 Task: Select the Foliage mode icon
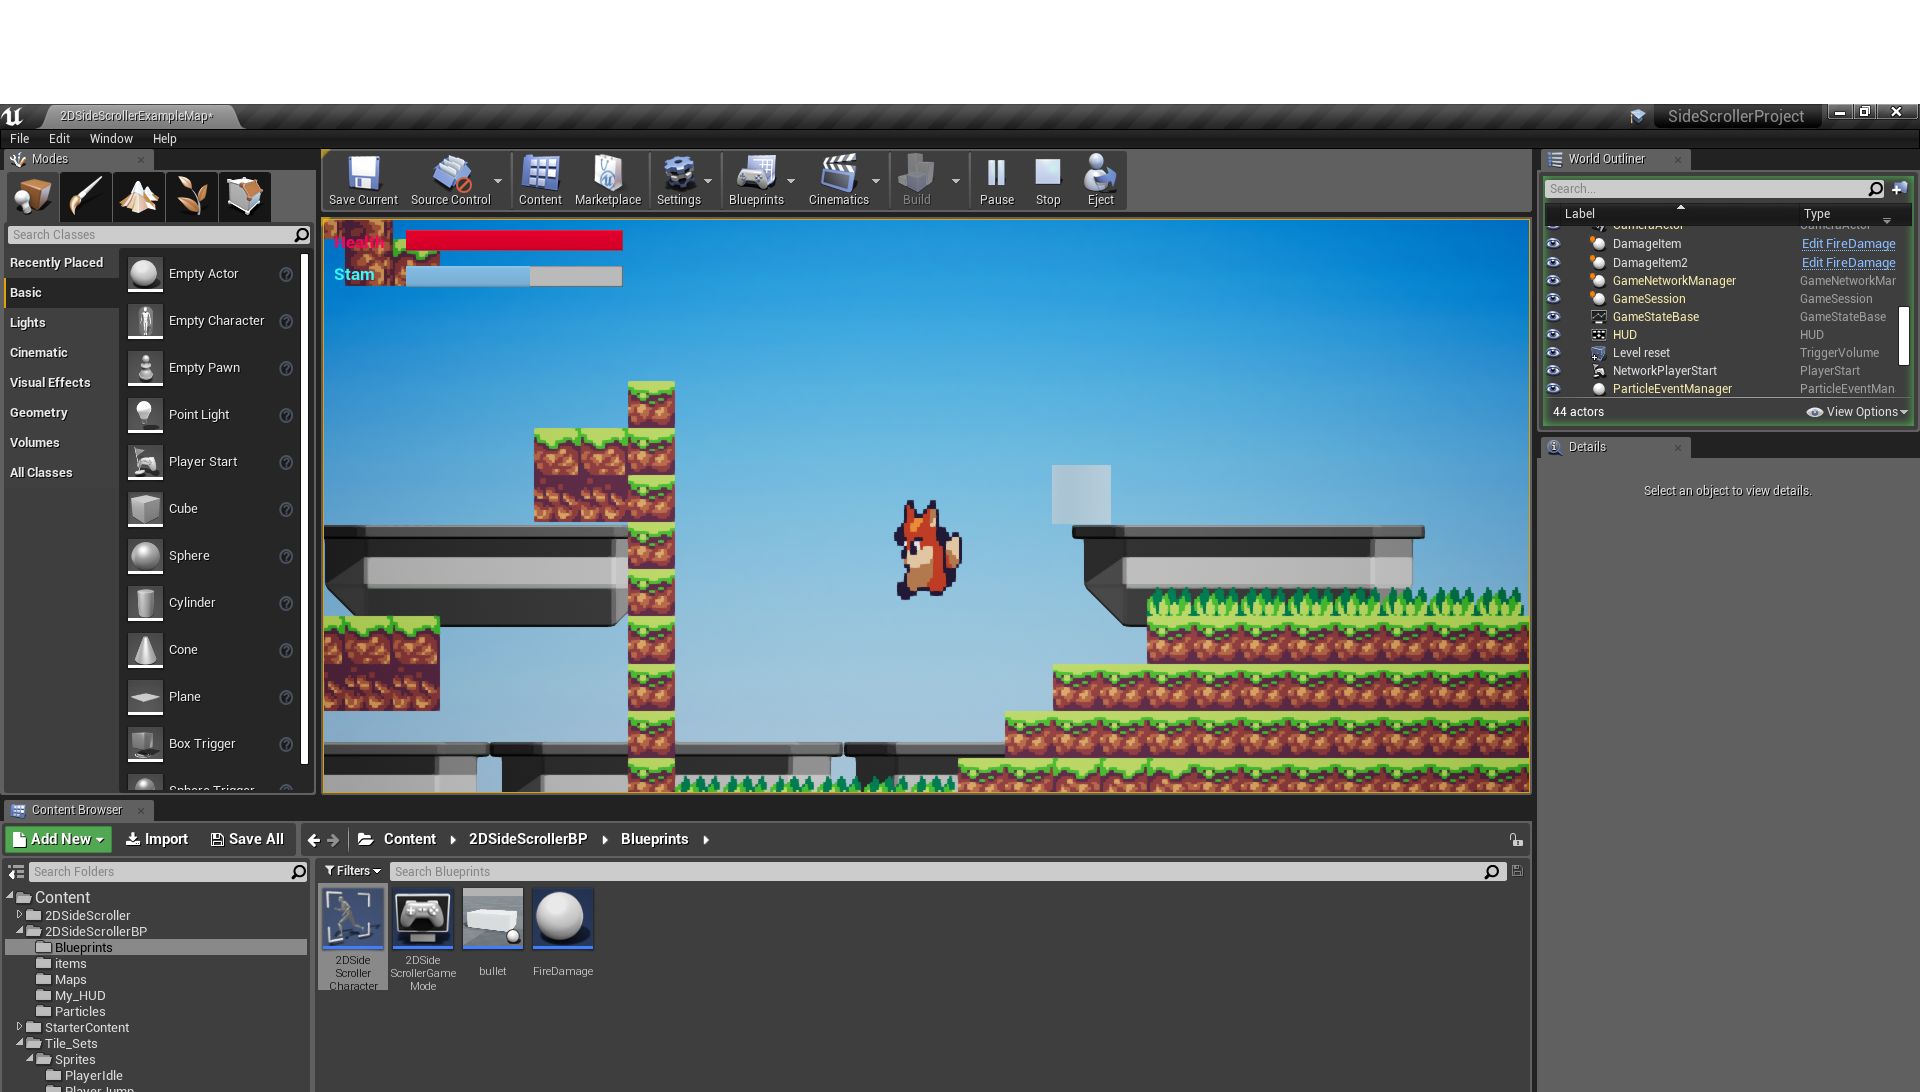pos(192,196)
